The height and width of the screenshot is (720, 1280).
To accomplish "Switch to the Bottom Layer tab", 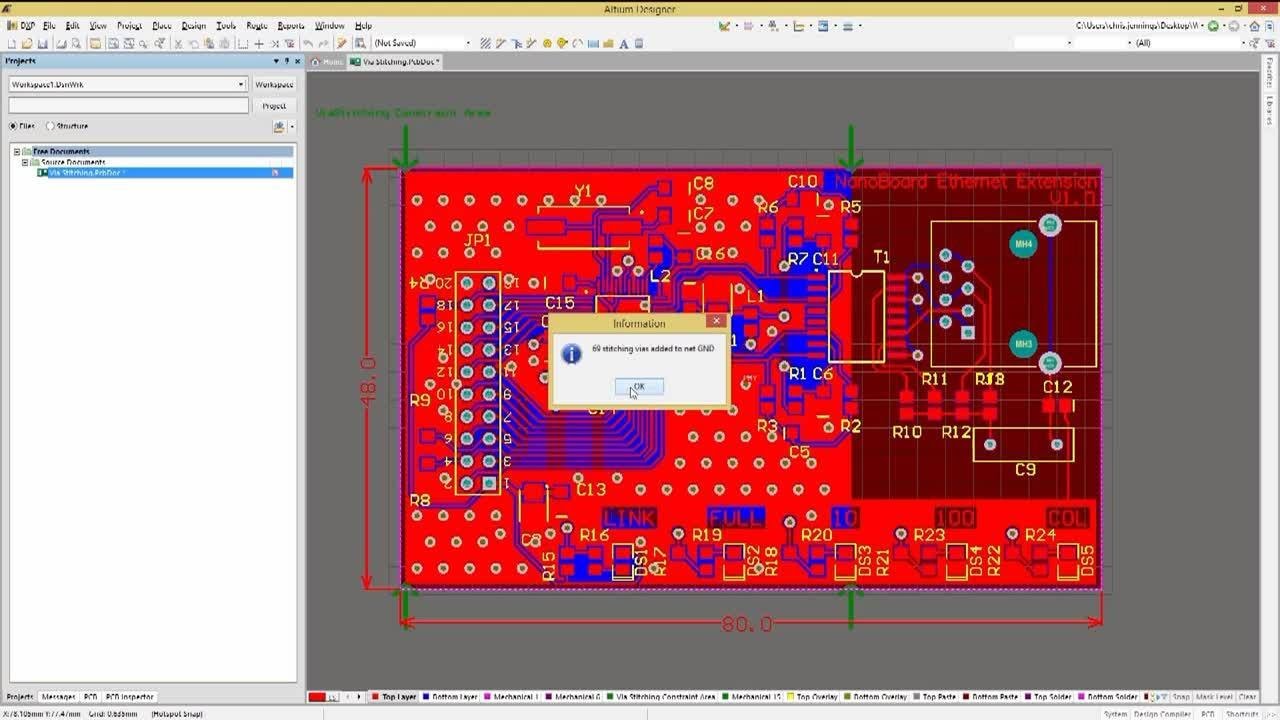I will click(452, 697).
